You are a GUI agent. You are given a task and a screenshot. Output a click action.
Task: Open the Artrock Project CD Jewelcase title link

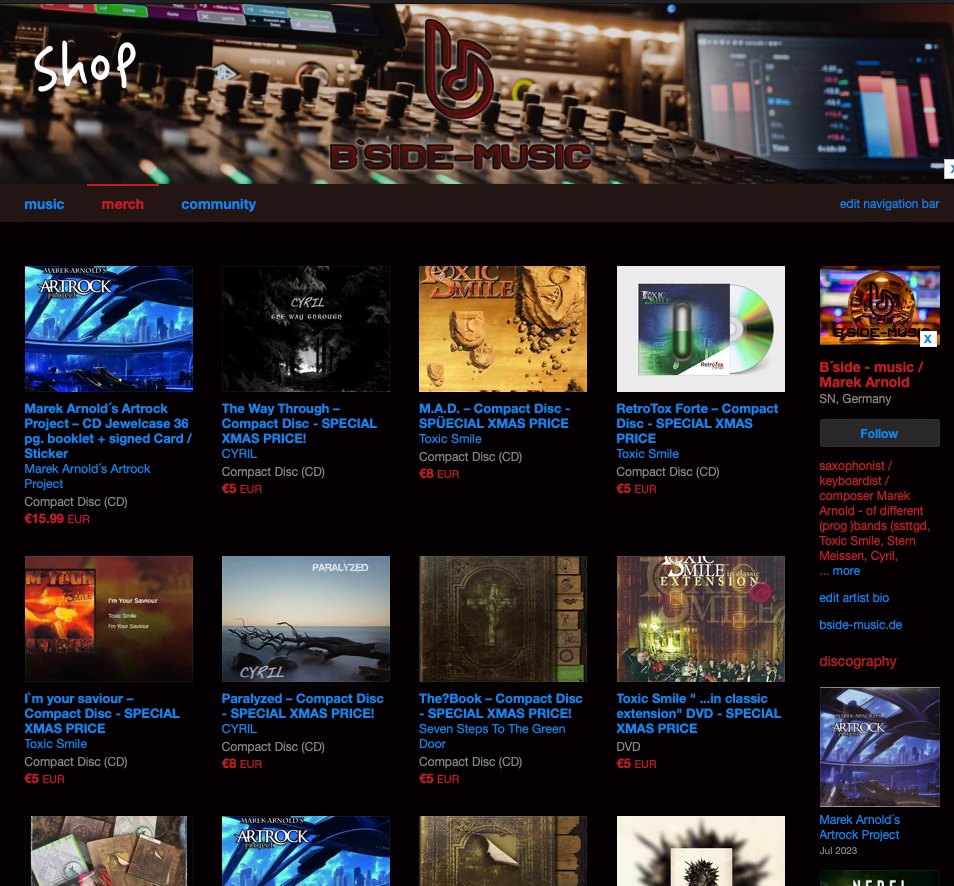point(108,431)
